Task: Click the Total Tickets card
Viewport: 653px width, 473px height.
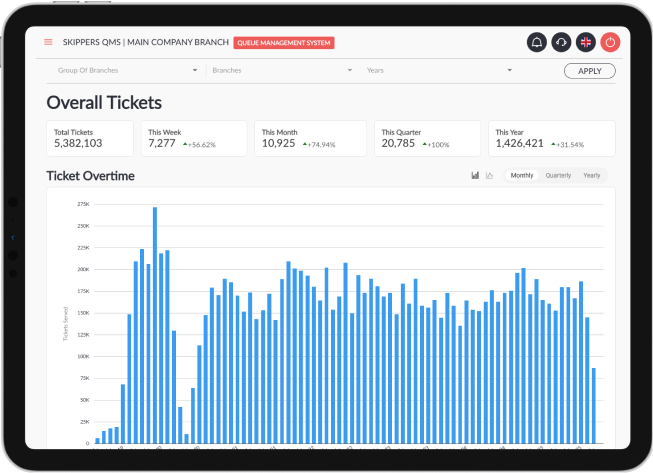Action: point(90,138)
